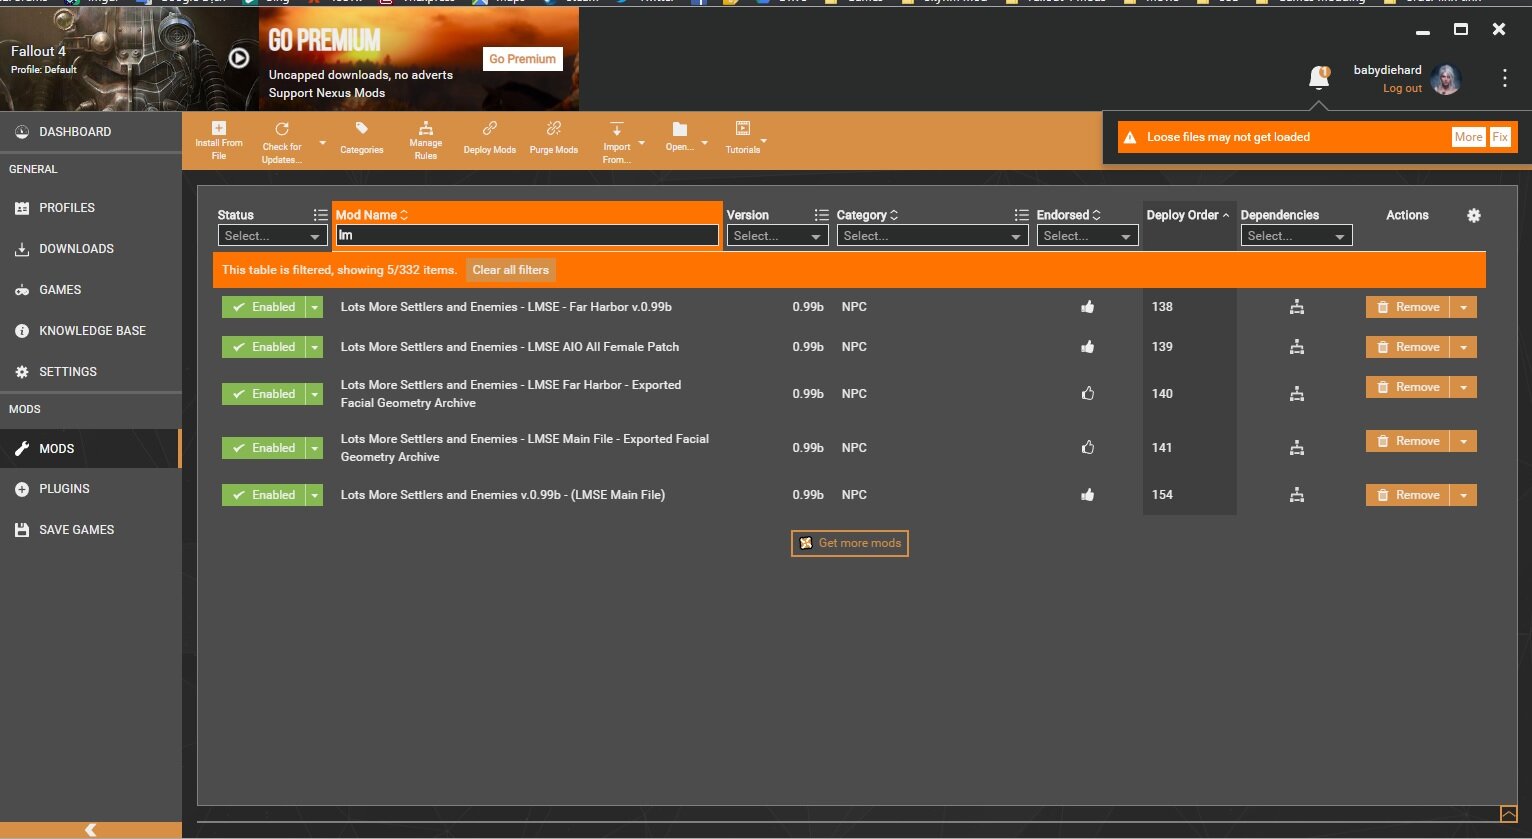Click Install From File toolbar icon
1532x839 pixels.
tap(219, 128)
